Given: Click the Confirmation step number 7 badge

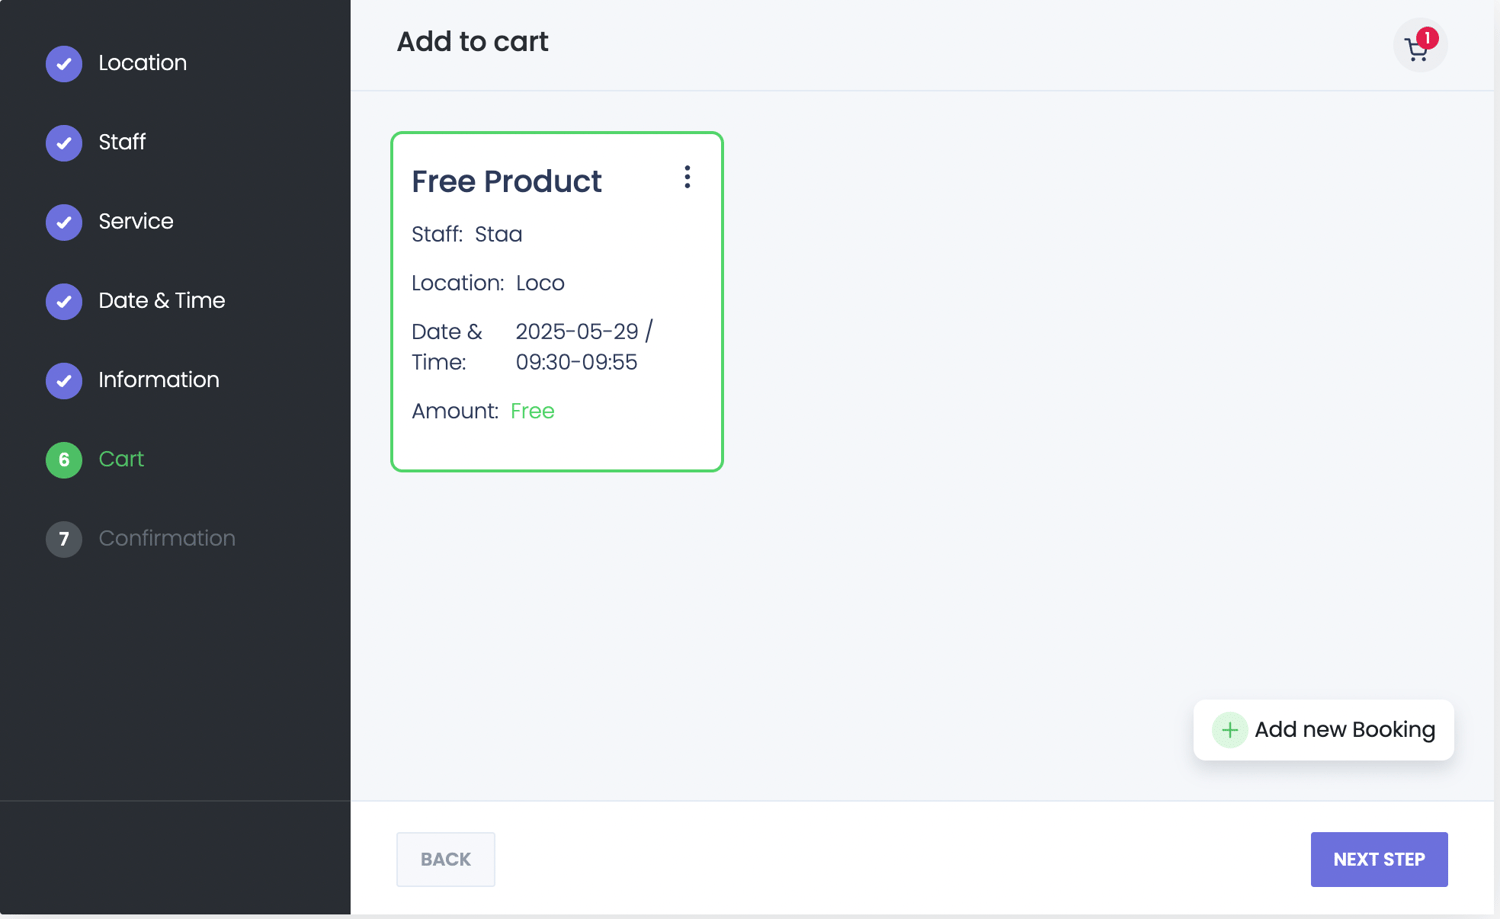Looking at the screenshot, I should coord(64,539).
